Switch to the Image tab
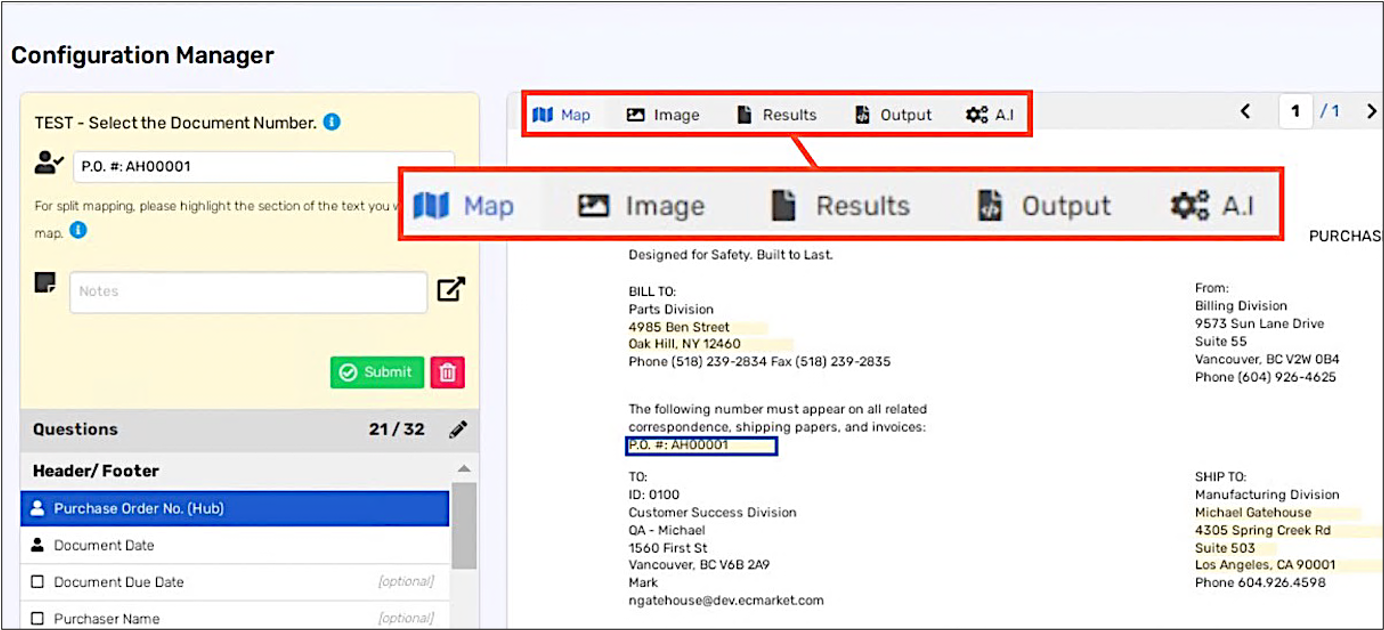Viewport: 1384px width, 630px height. (x=664, y=115)
